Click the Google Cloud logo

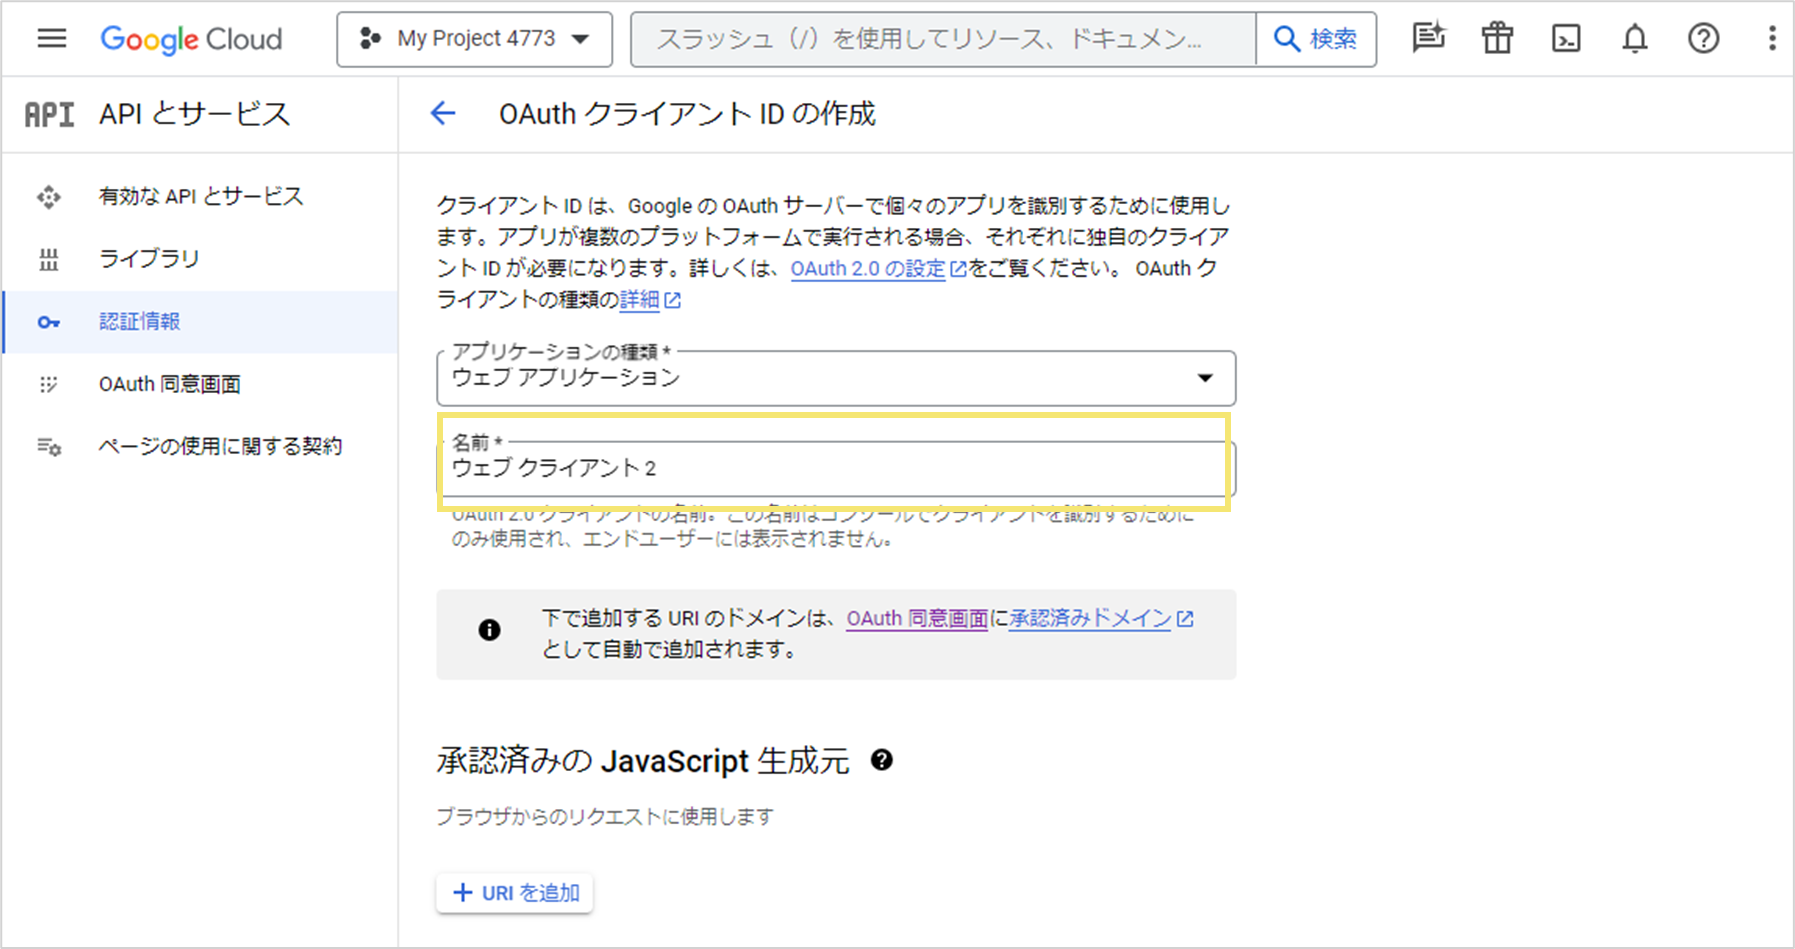point(190,38)
